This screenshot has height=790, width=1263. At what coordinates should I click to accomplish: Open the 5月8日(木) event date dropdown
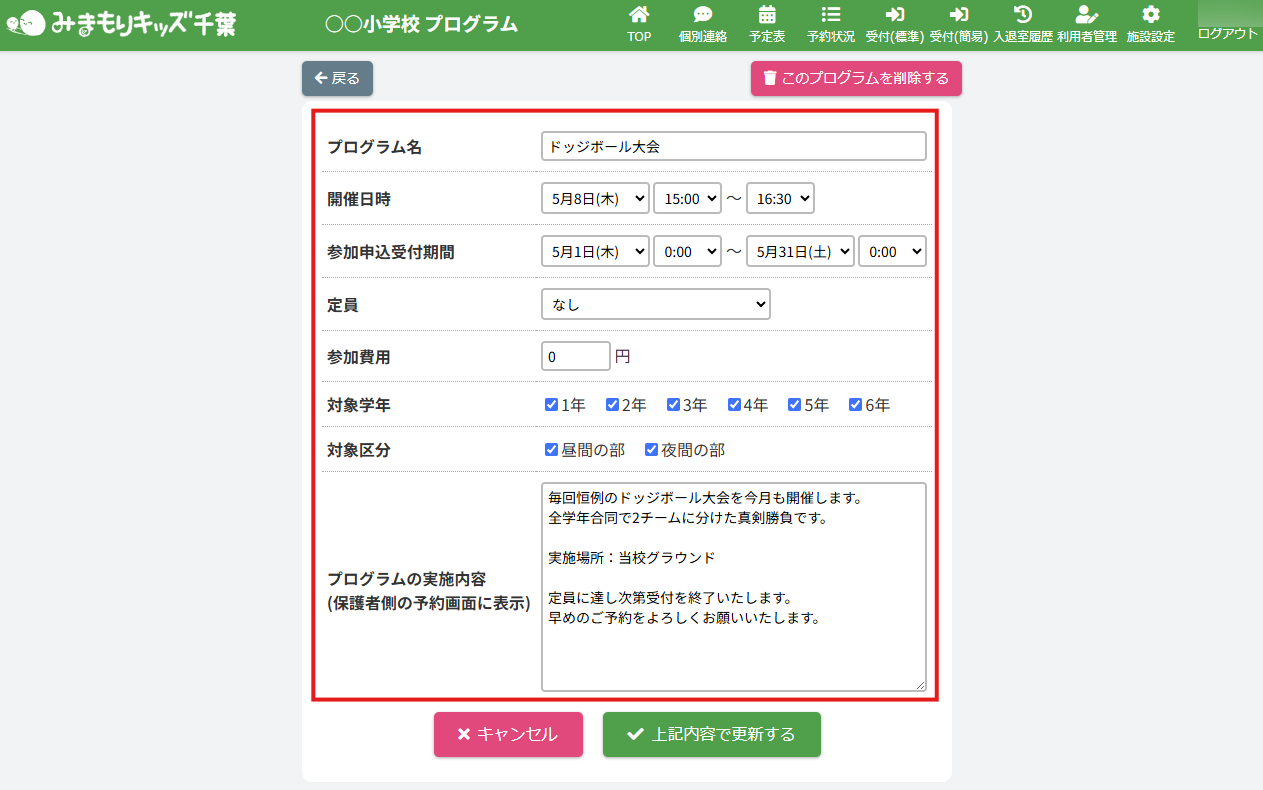coord(595,199)
